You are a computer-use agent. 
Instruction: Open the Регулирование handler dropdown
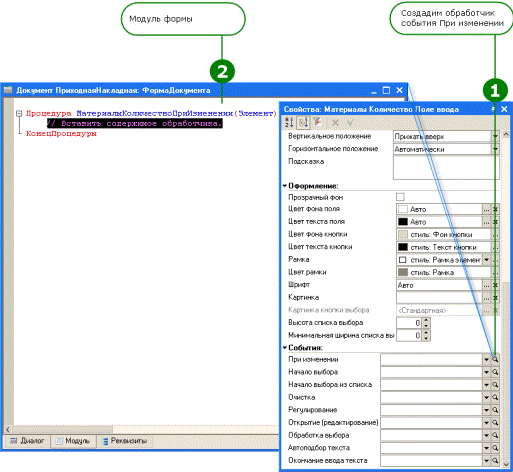click(487, 410)
